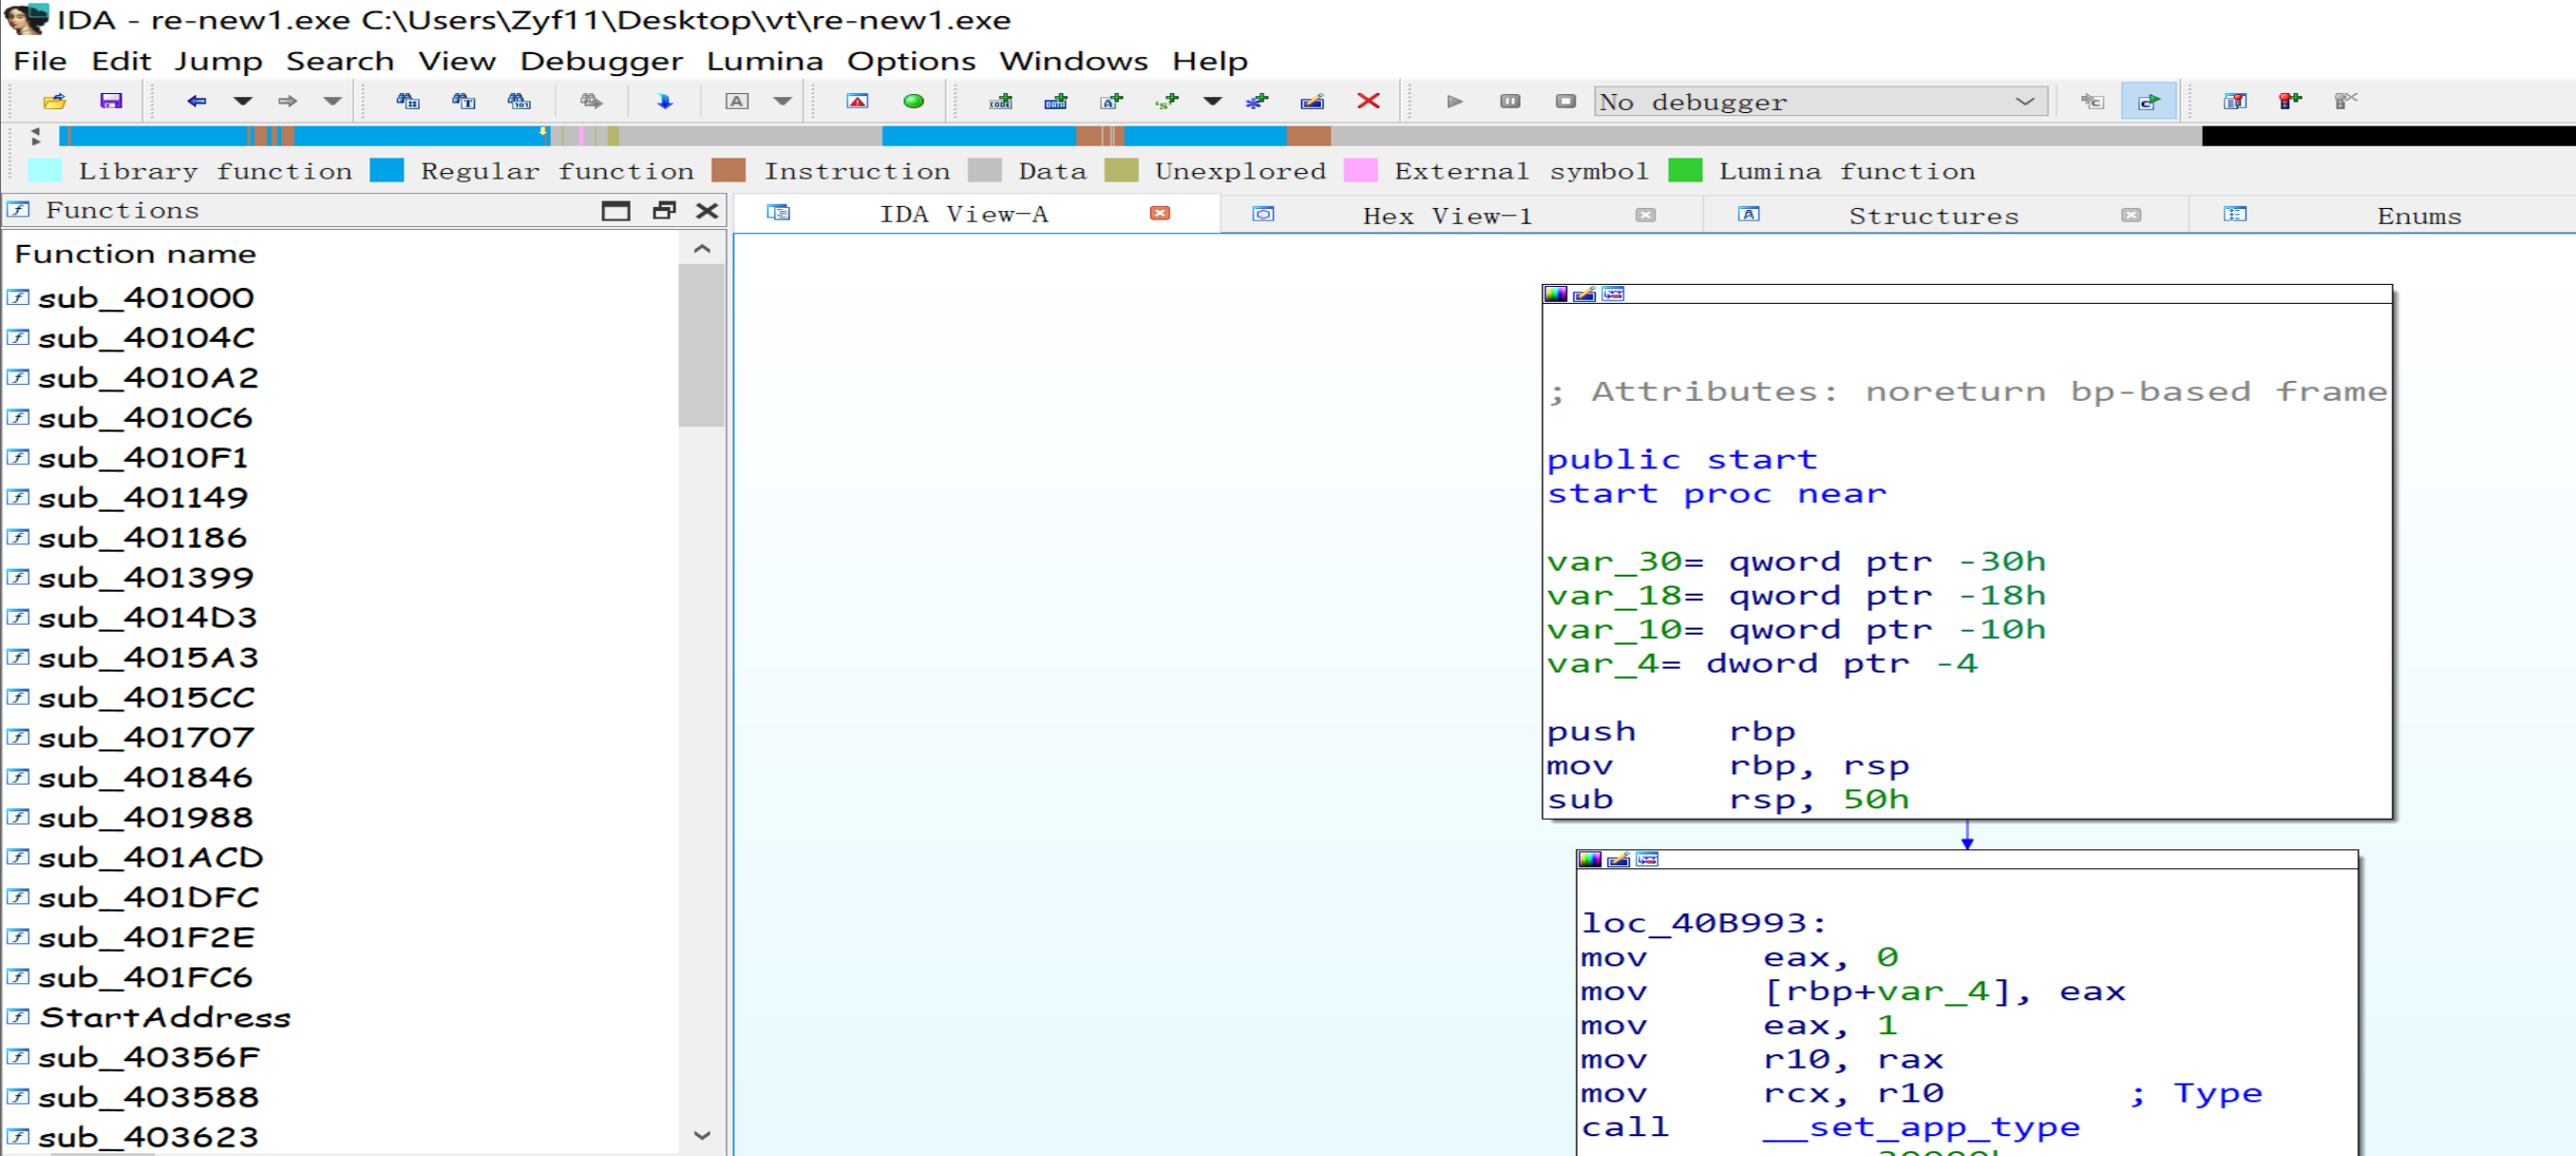Select StartAddress in the functions list

tap(164, 1017)
